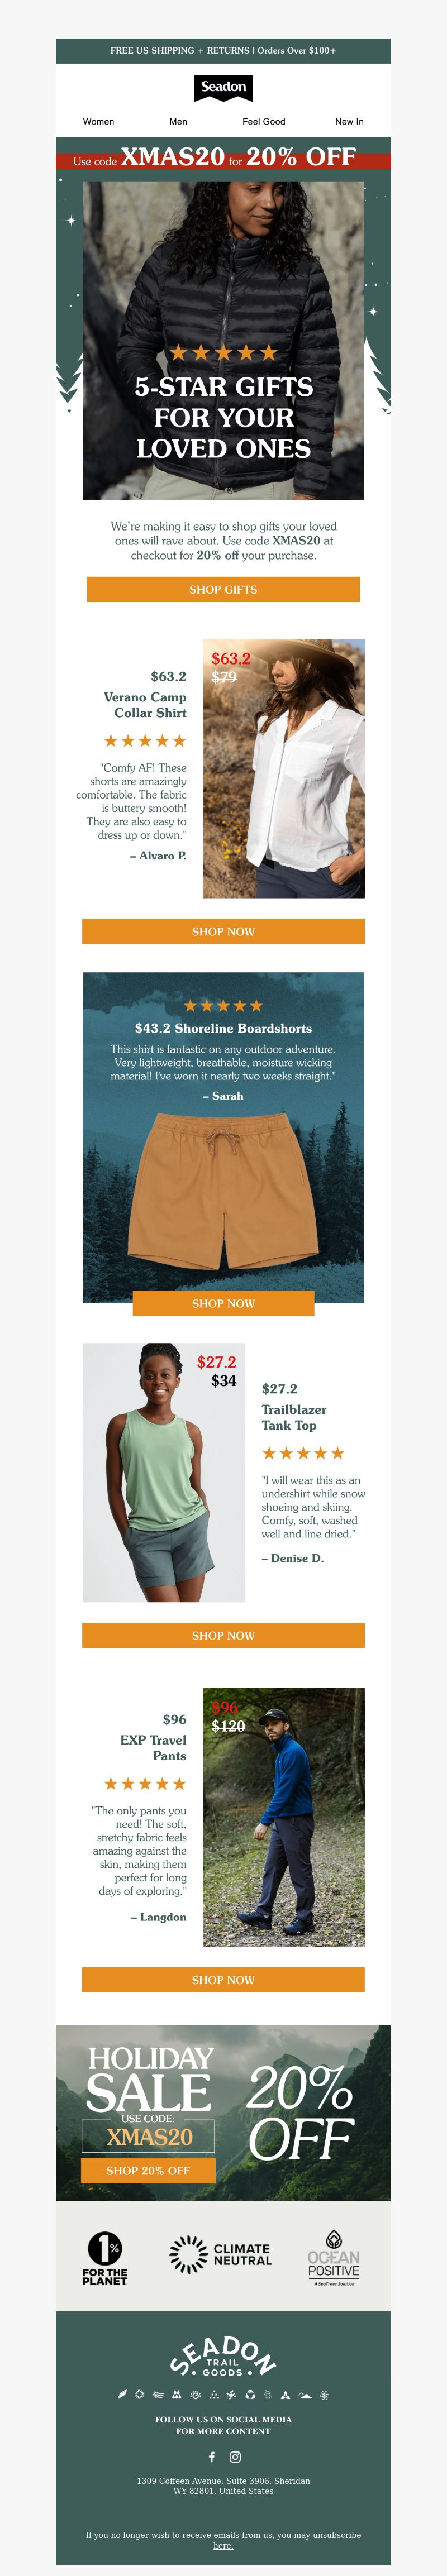Click the Climate Neutral badge

click(x=221, y=2254)
